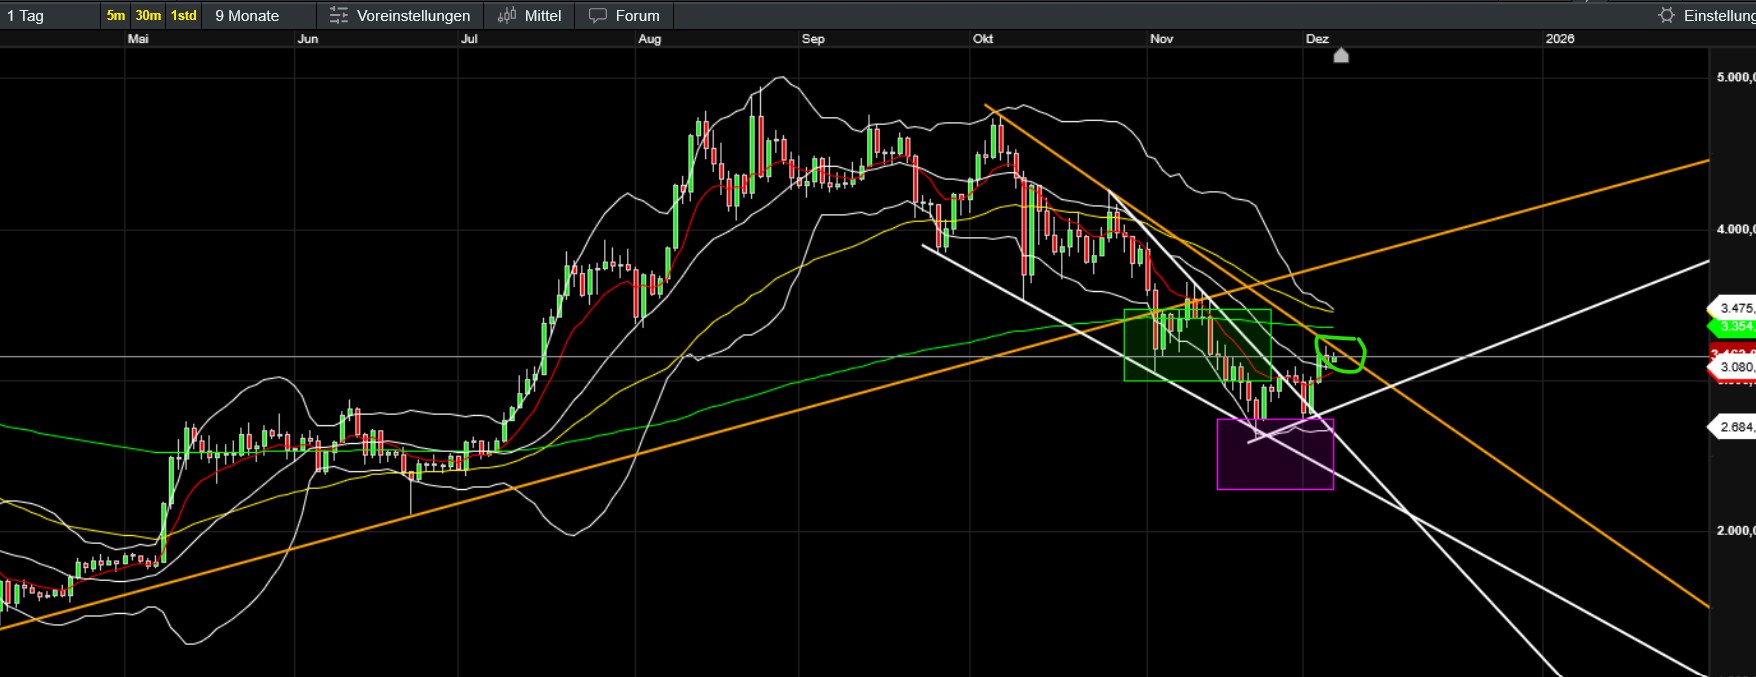Image resolution: width=1756 pixels, height=677 pixels.
Task: Click the 2.000 price axis label
Action: [x=1735, y=530]
